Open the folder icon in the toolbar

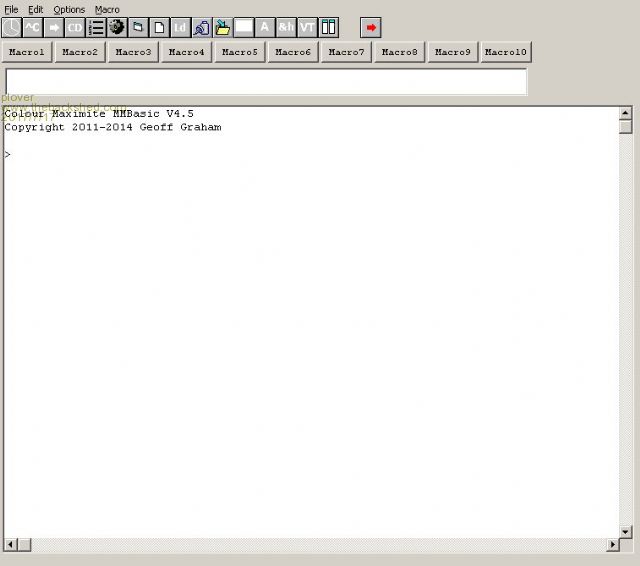pos(223,28)
